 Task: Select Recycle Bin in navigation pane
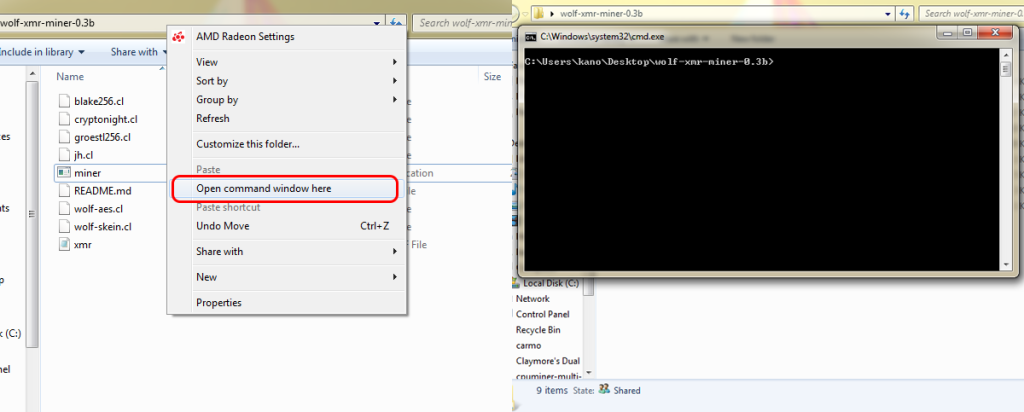pyautogui.click(x=538, y=330)
